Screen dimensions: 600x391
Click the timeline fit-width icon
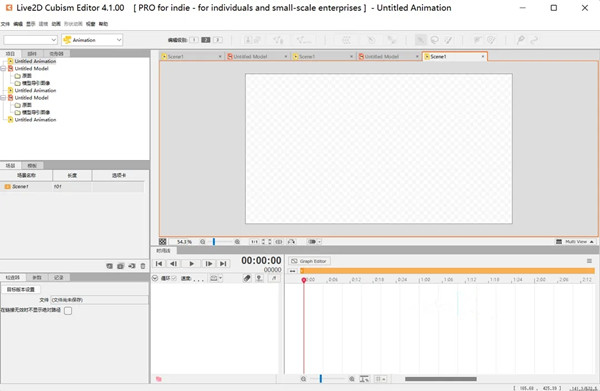[364, 379]
